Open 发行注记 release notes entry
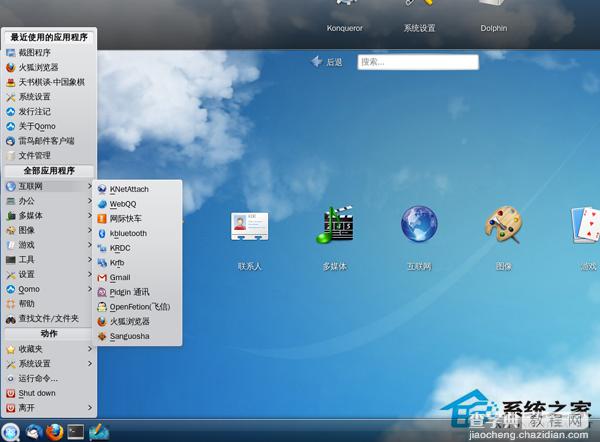 click(49, 111)
